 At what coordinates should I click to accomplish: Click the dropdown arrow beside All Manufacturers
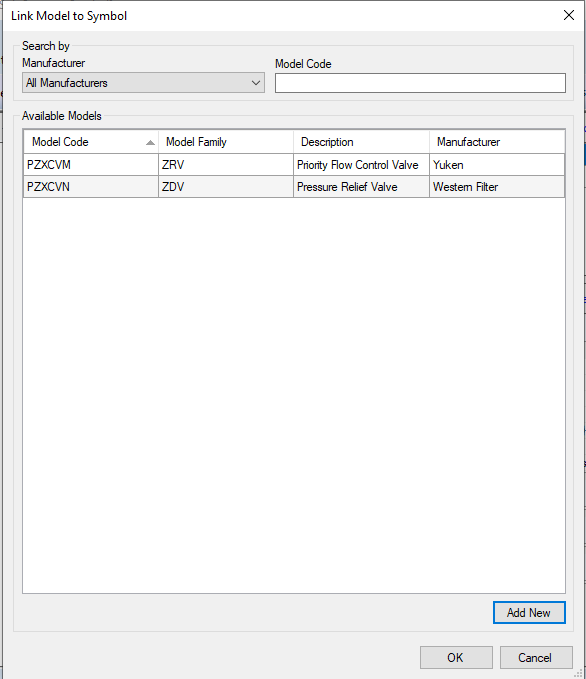256,82
